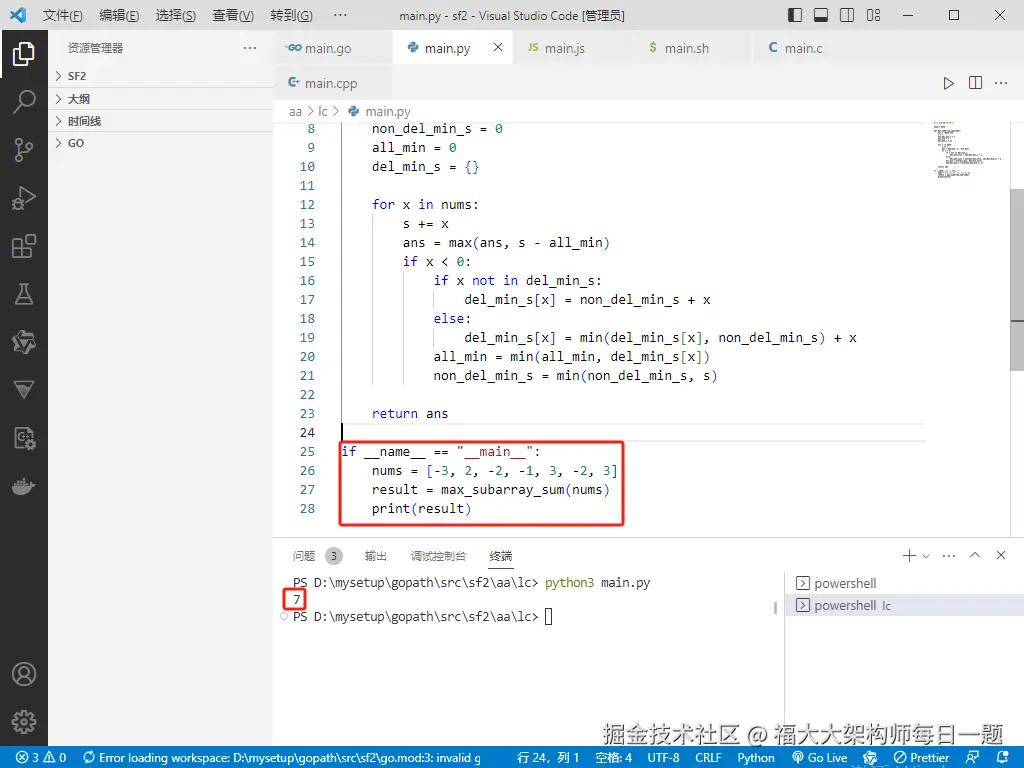Open Source Control view

point(24,150)
